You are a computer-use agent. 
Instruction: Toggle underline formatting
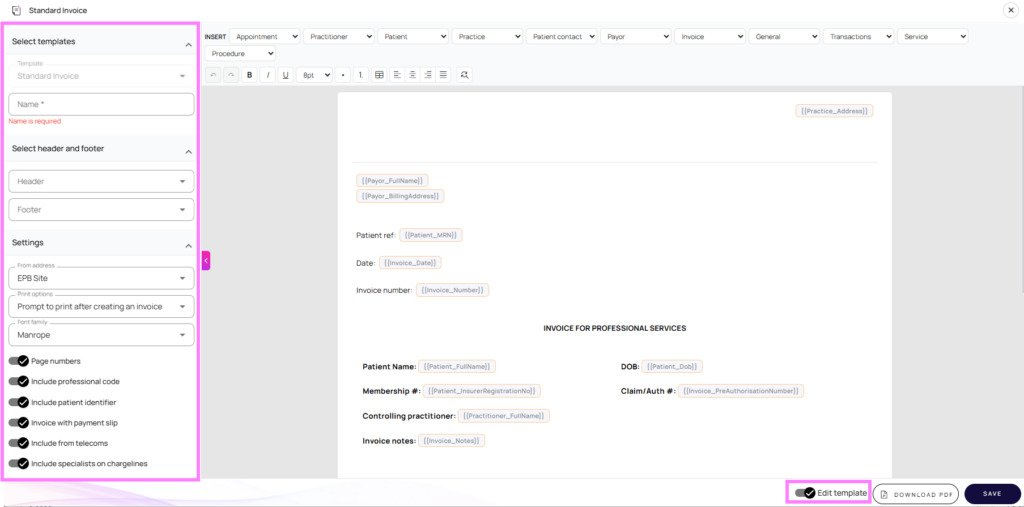pos(285,75)
